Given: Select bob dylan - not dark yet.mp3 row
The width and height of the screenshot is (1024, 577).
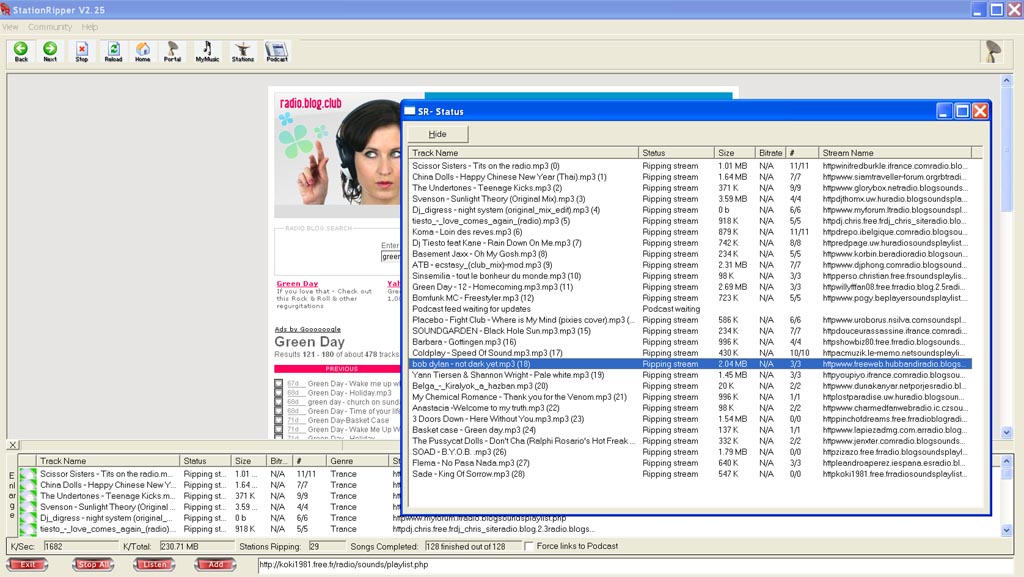Looking at the screenshot, I should [x=690, y=364].
